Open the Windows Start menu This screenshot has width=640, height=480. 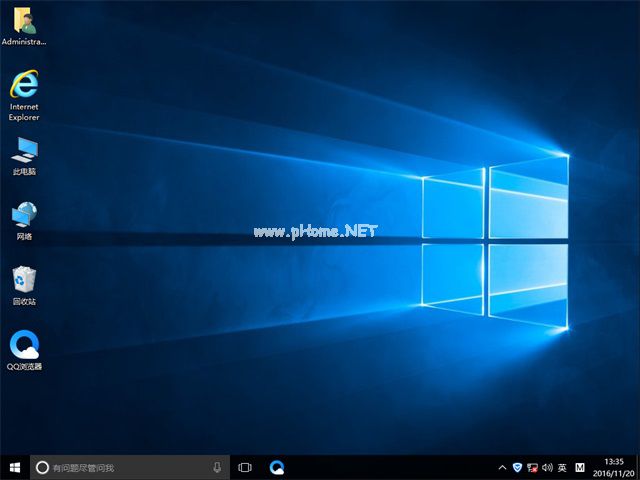[15, 467]
